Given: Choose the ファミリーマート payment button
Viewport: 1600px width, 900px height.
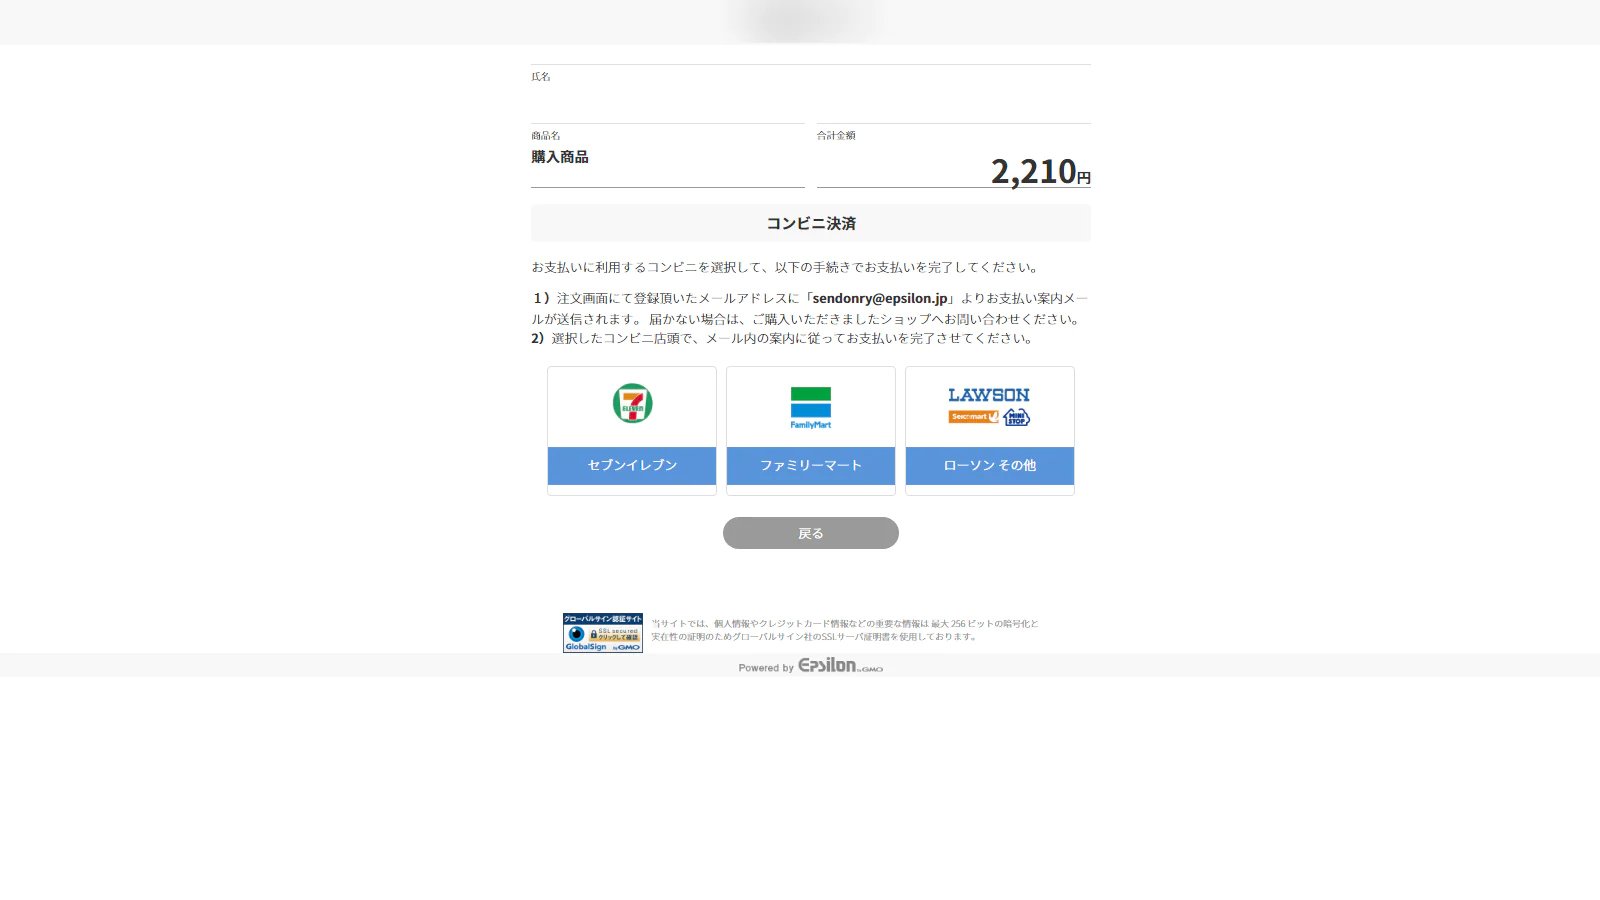Looking at the screenshot, I should coord(811,466).
